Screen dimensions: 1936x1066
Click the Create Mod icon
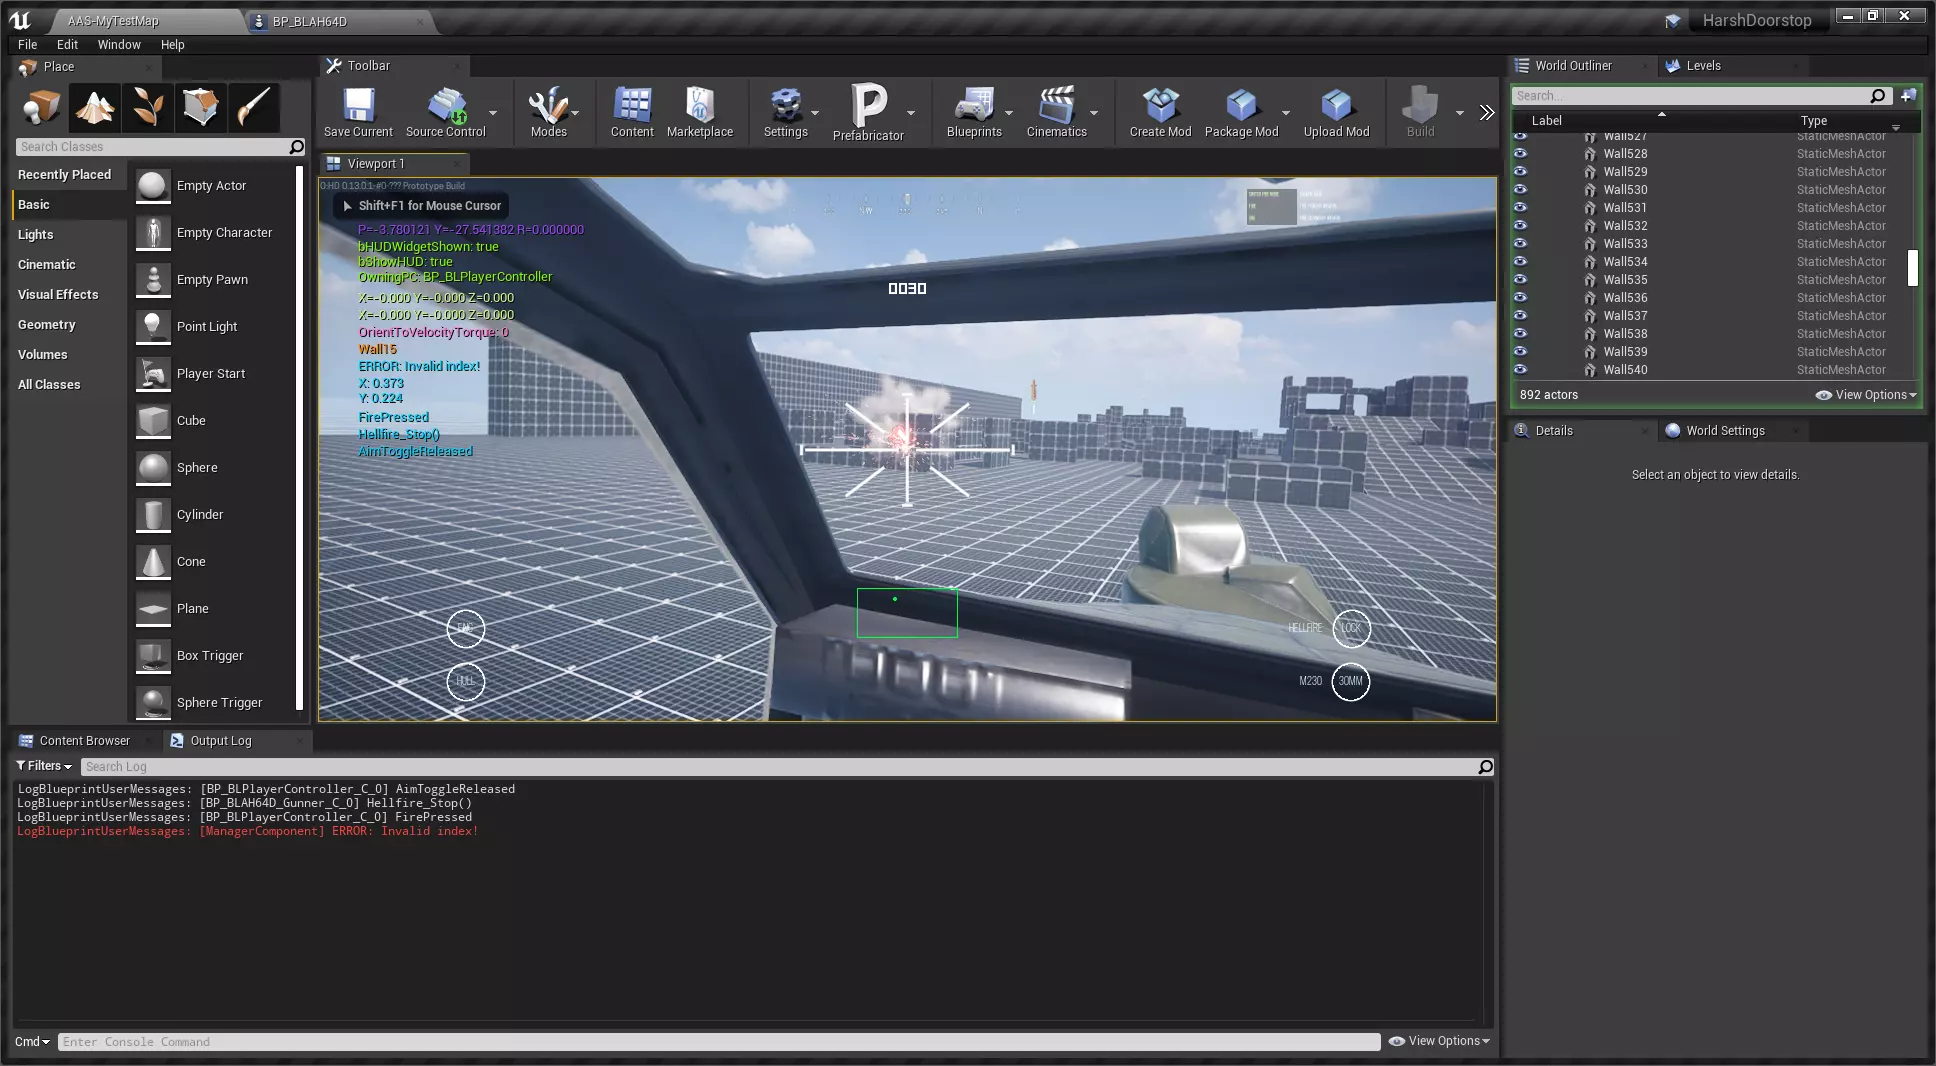coord(1160,106)
